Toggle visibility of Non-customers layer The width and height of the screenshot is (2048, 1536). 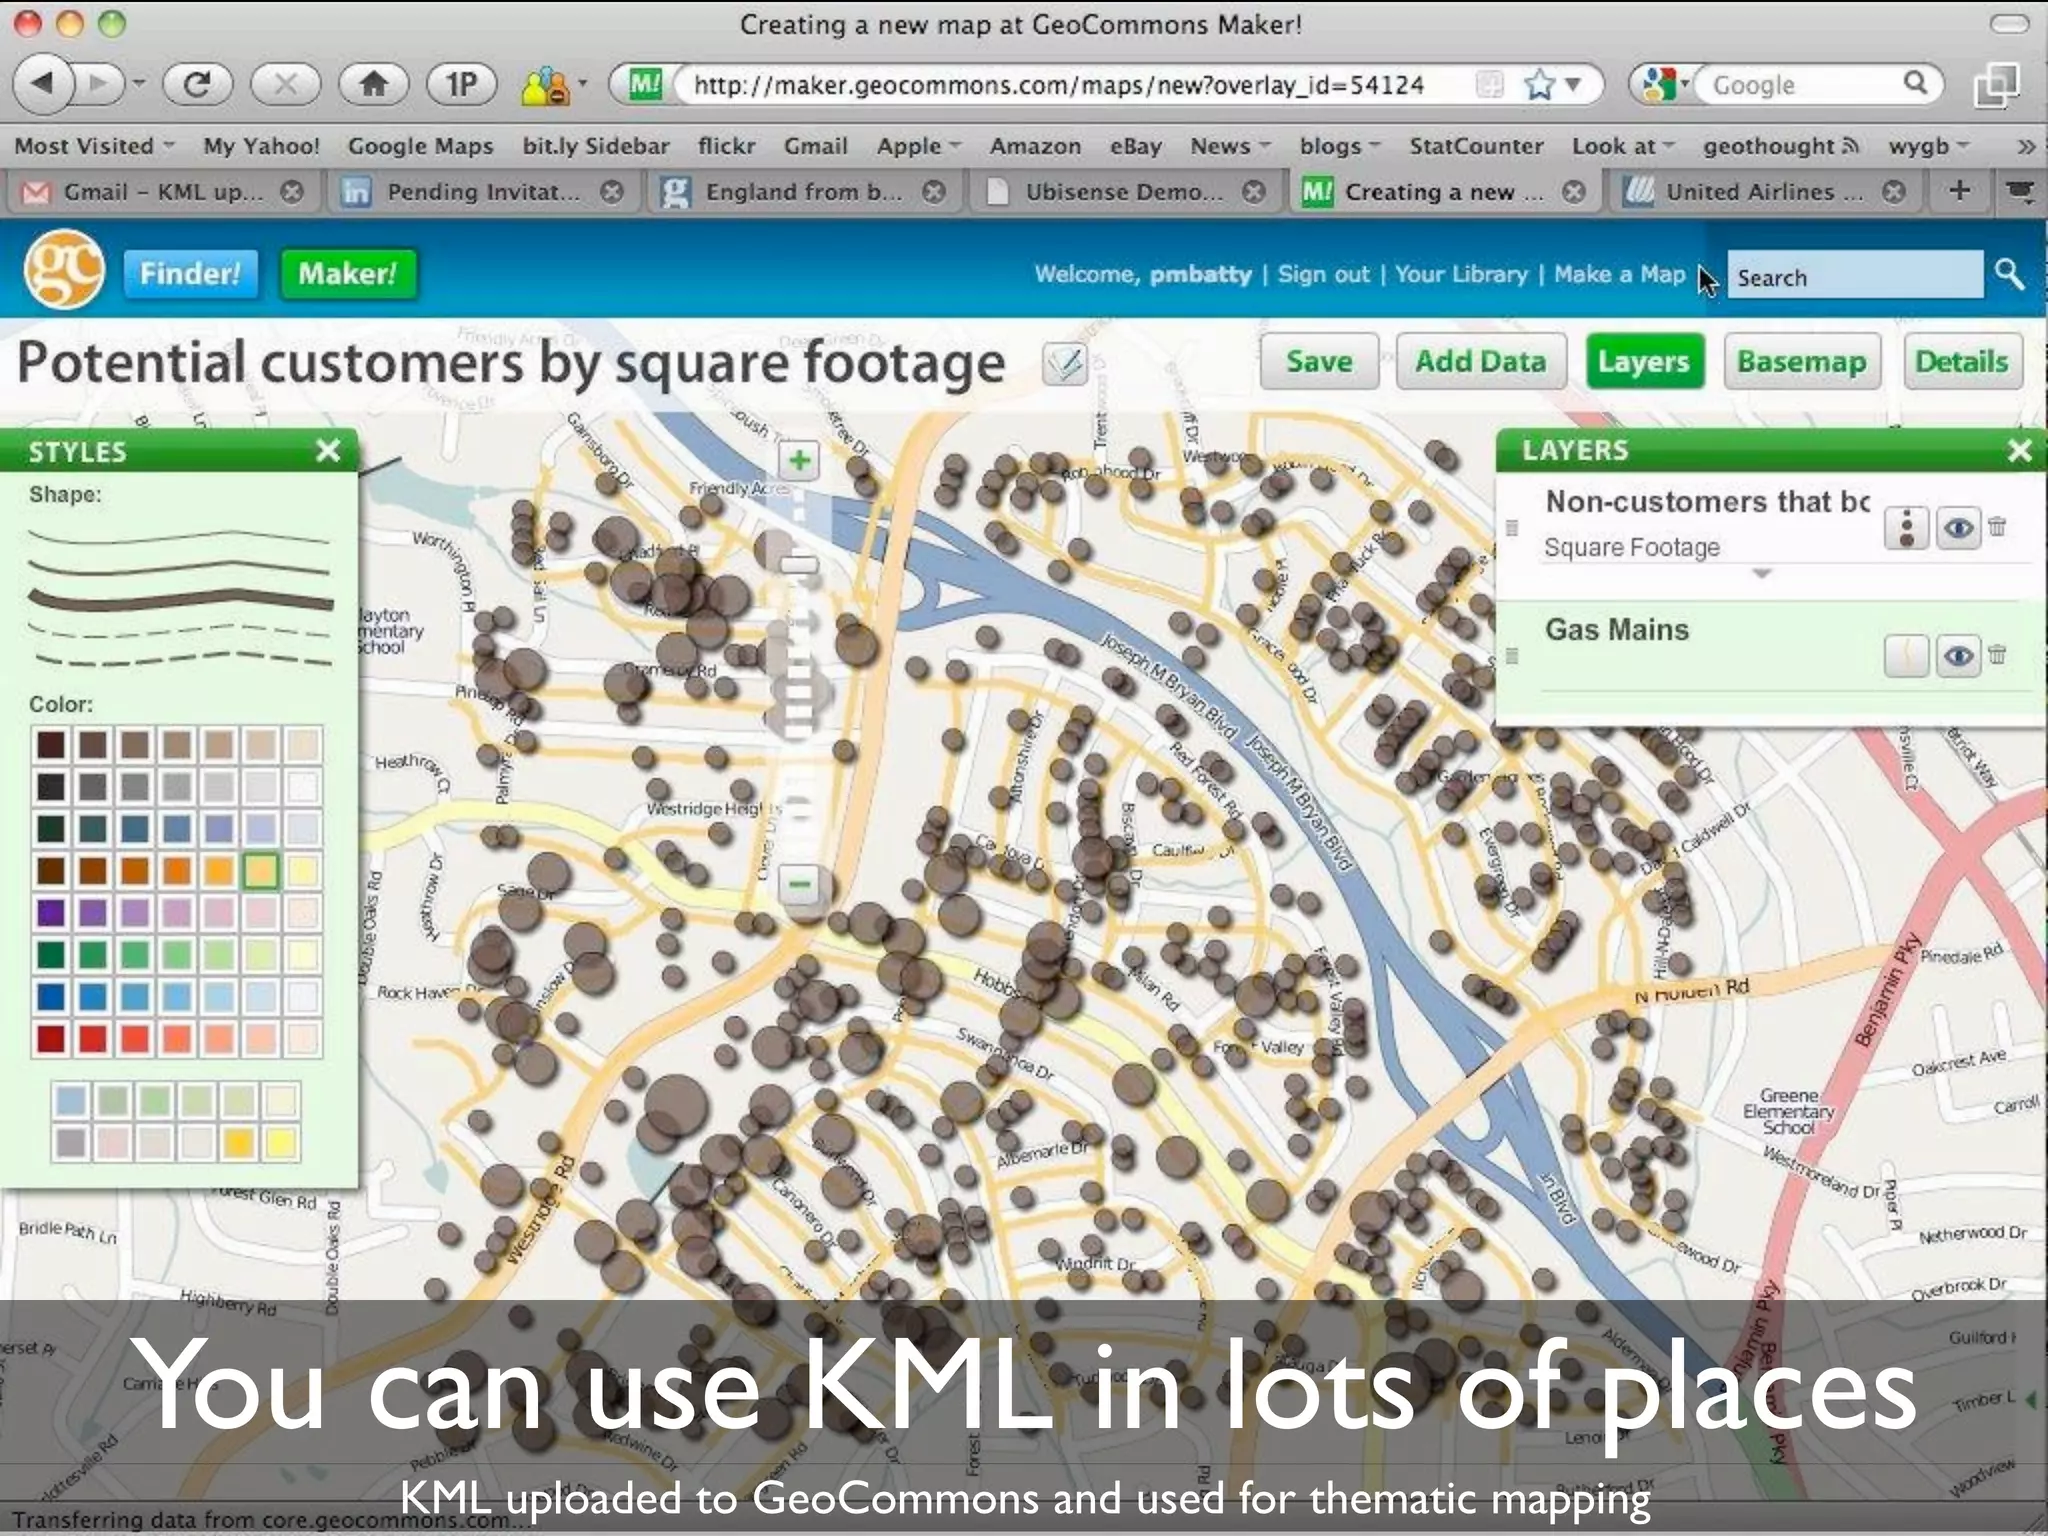pos(1958,527)
